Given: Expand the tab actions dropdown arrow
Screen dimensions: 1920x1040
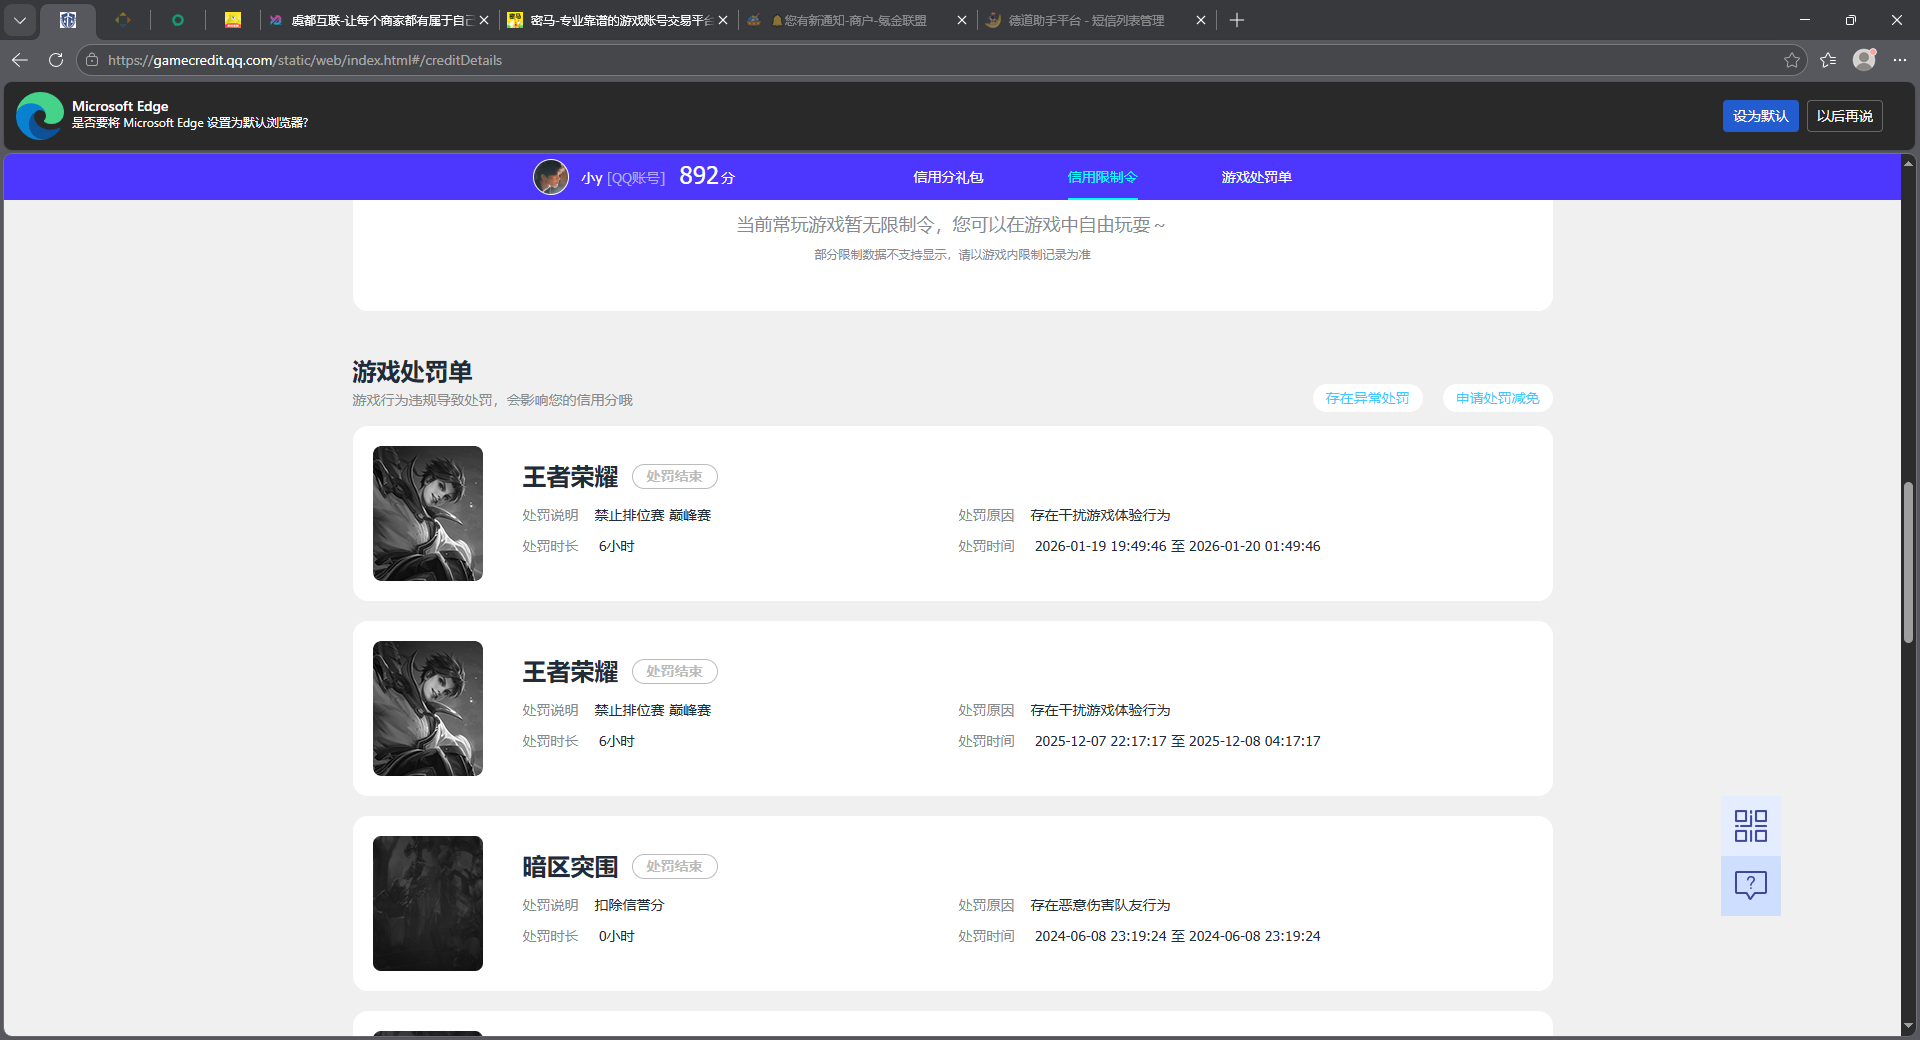Looking at the screenshot, I should (20, 20).
